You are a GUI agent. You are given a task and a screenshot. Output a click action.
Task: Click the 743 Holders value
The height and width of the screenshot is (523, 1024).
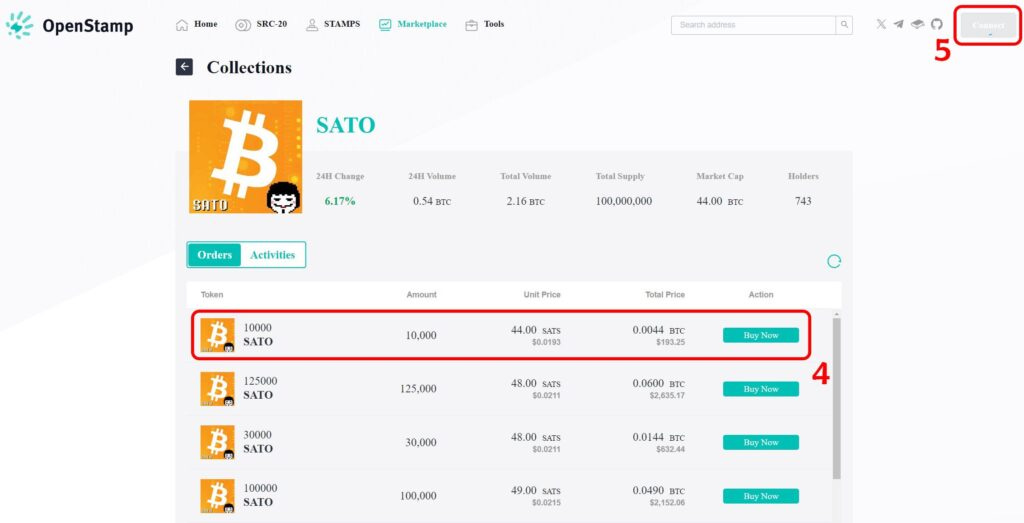(803, 201)
